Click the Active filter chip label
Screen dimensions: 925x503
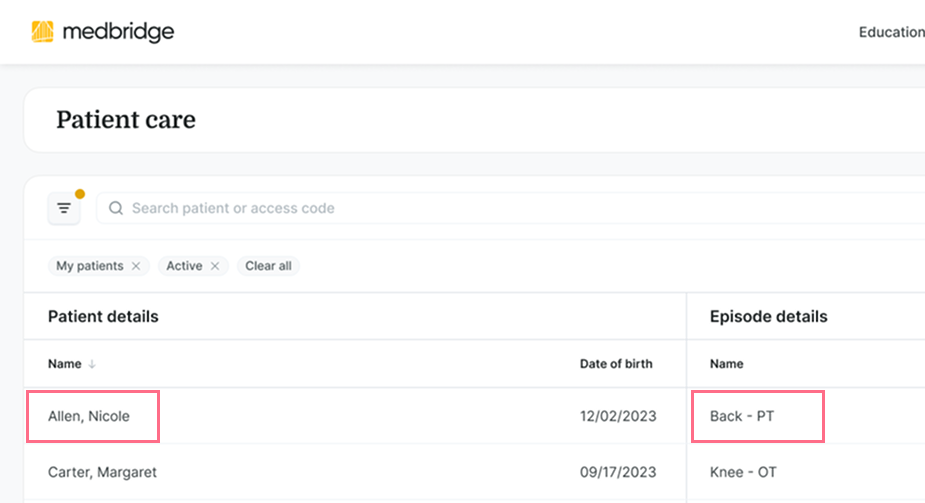[184, 266]
